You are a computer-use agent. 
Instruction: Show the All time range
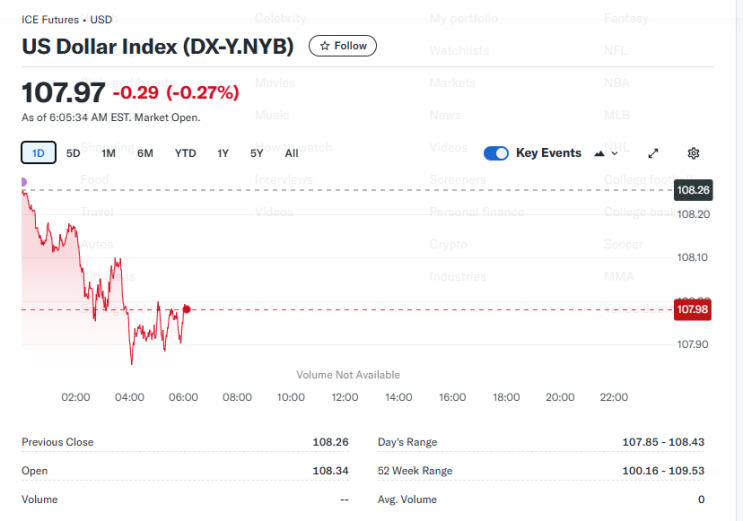pos(291,153)
